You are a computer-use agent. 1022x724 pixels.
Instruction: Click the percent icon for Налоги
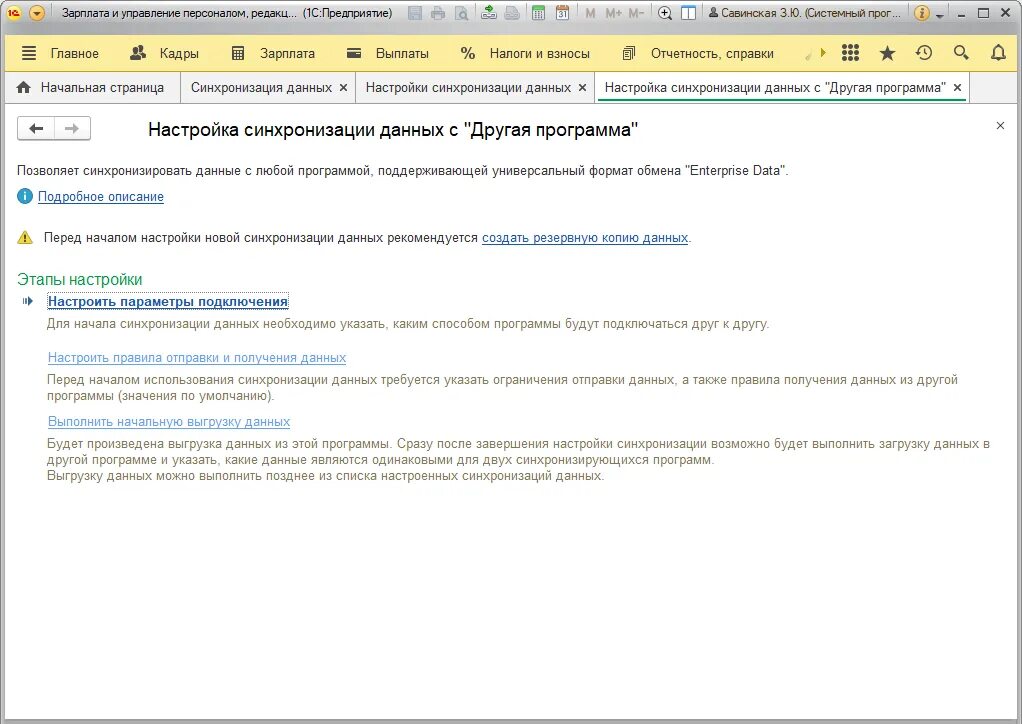tap(468, 53)
